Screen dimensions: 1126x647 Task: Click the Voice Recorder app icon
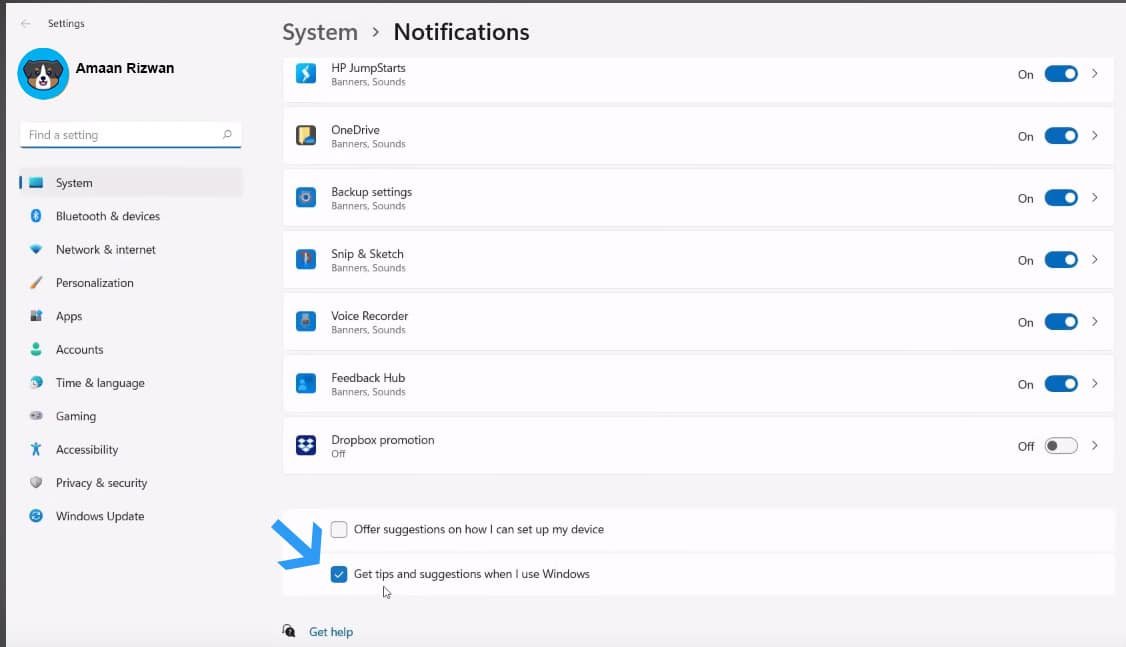(x=305, y=321)
